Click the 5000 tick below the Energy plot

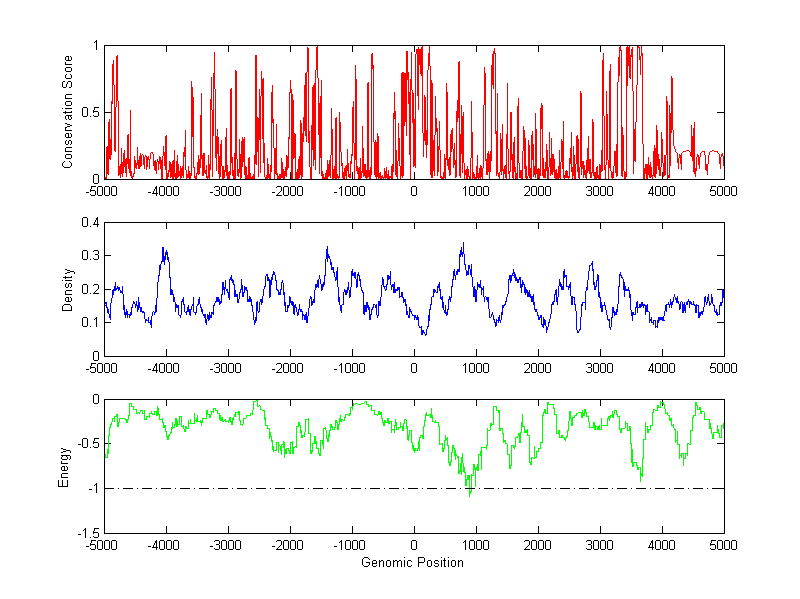723,545
